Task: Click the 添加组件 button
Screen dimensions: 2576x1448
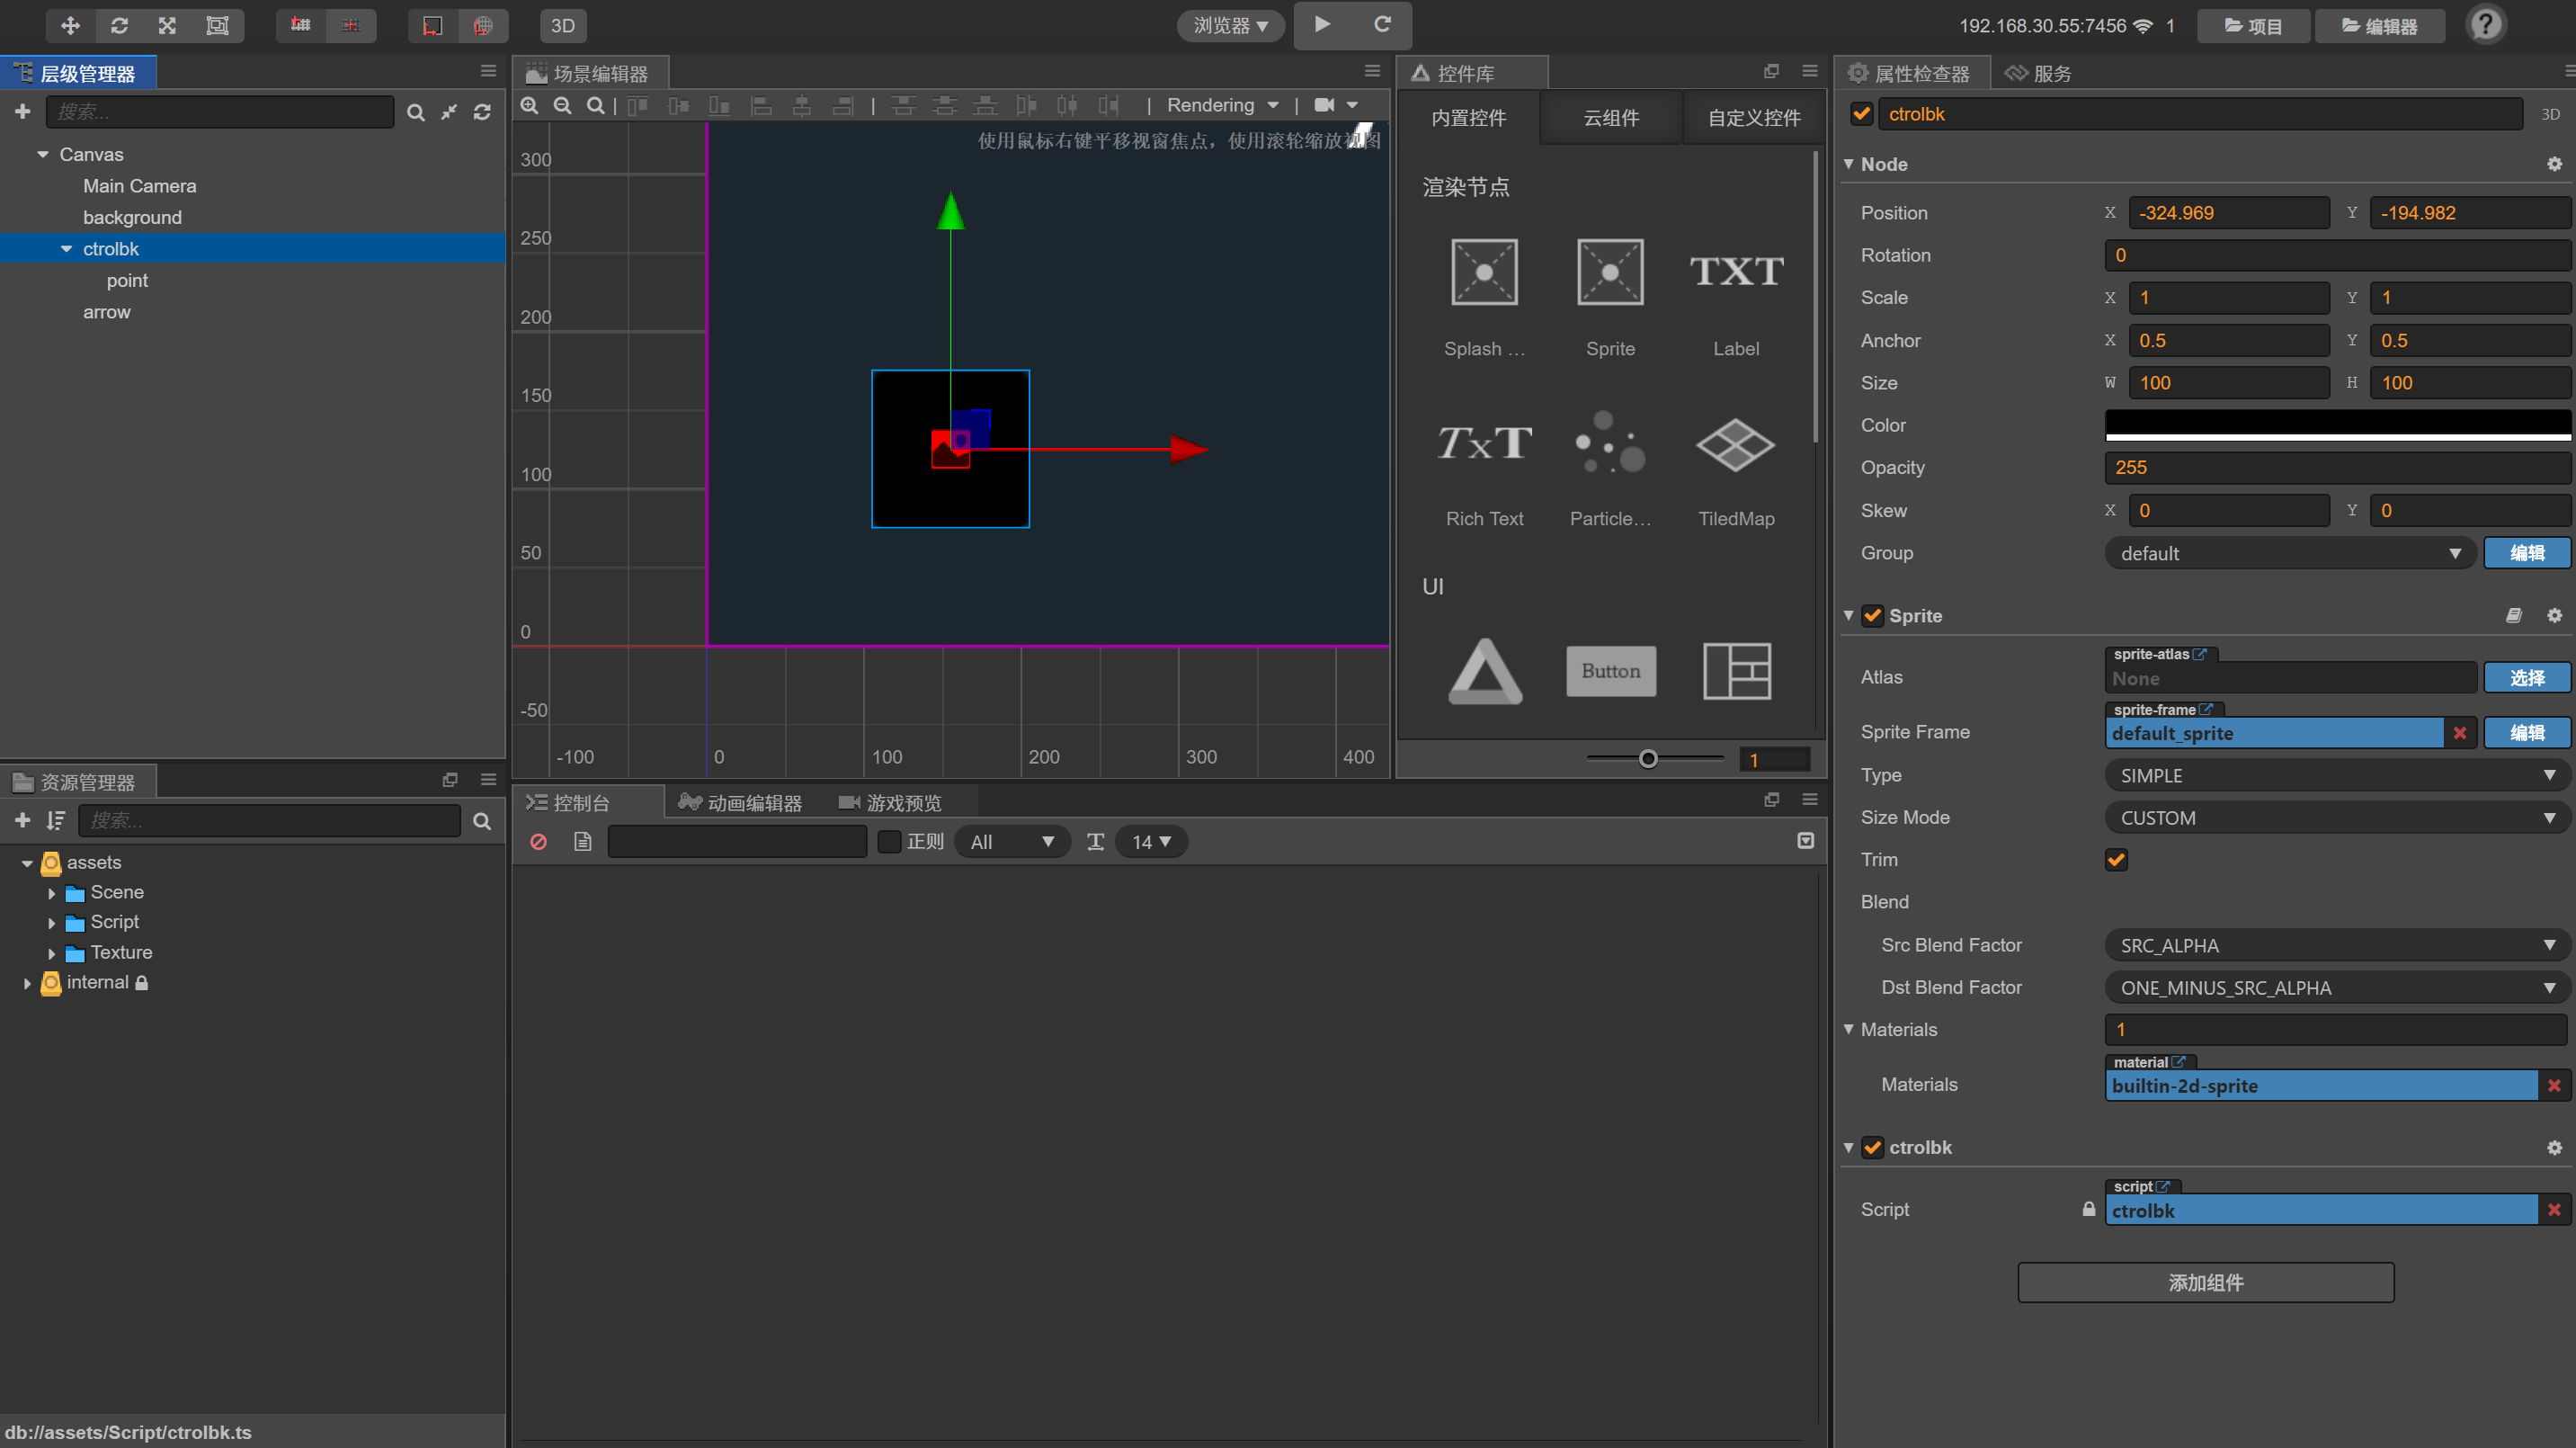Action: [2205, 1282]
